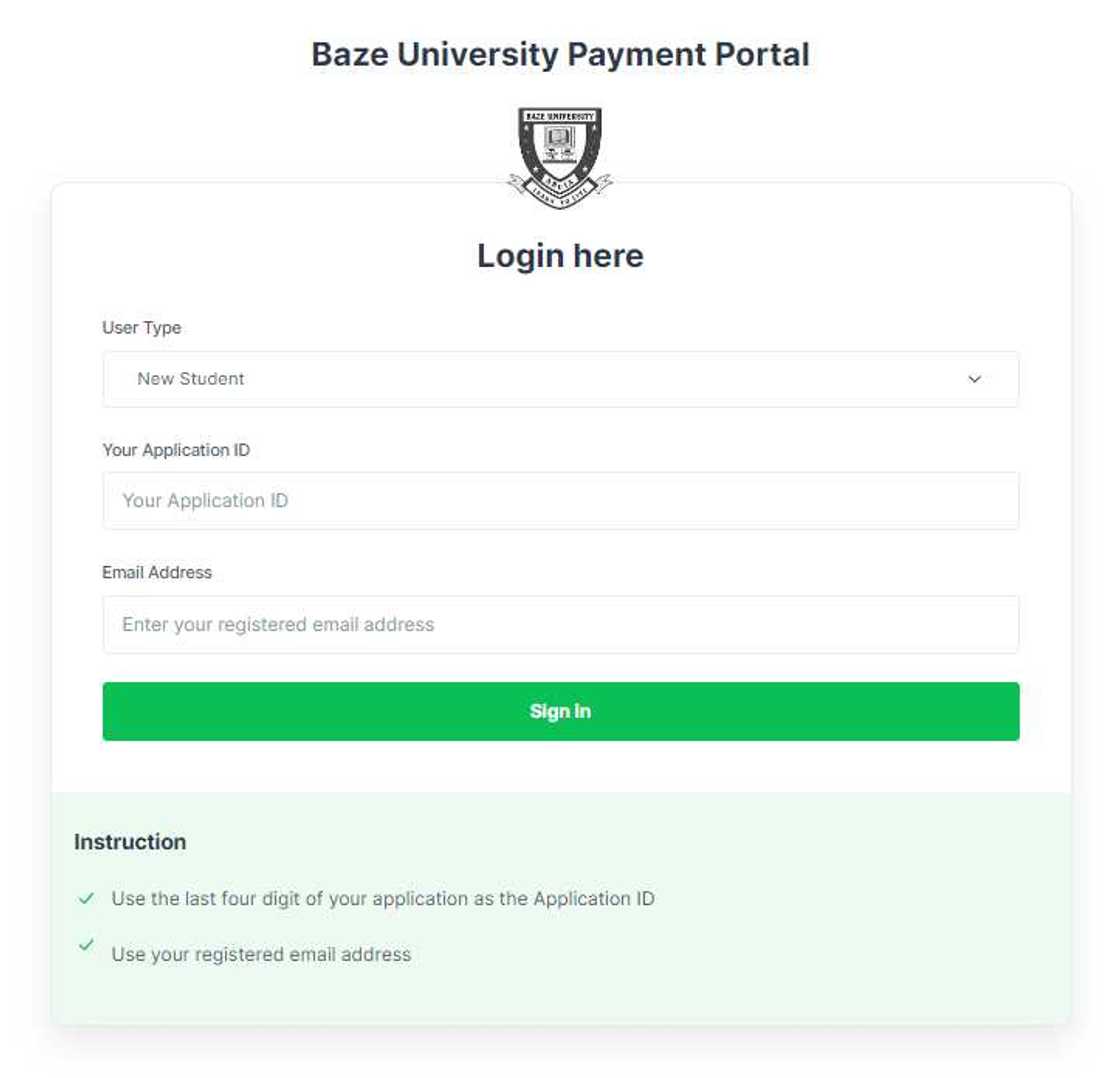Click inside Your Application ID field
Viewport: 1120px width, 1078px height.
(560, 500)
